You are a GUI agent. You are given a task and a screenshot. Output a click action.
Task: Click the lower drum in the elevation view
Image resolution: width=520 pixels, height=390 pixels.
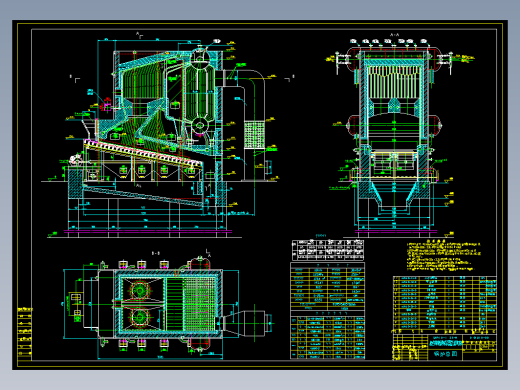click(x=200, y=126)
